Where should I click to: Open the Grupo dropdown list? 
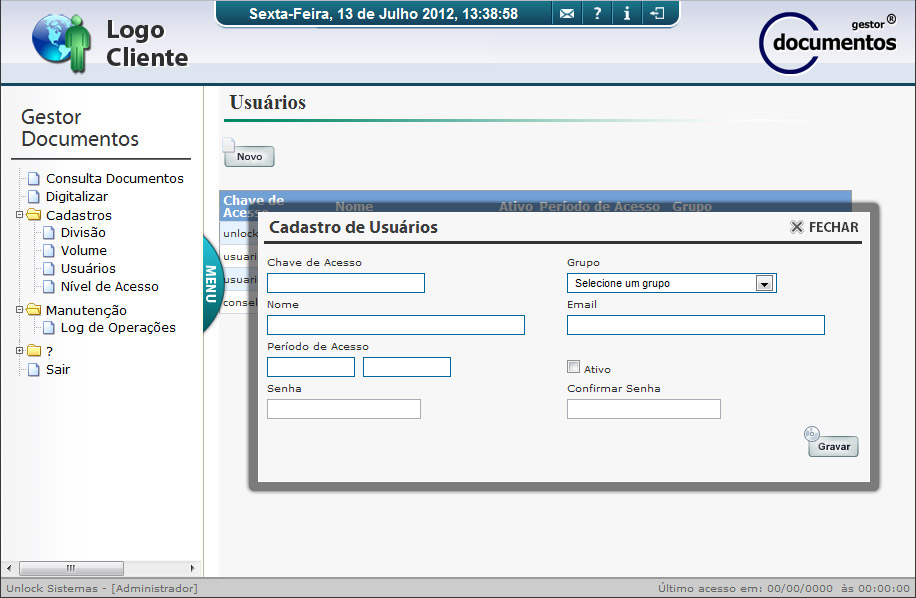tap(764, 284)
